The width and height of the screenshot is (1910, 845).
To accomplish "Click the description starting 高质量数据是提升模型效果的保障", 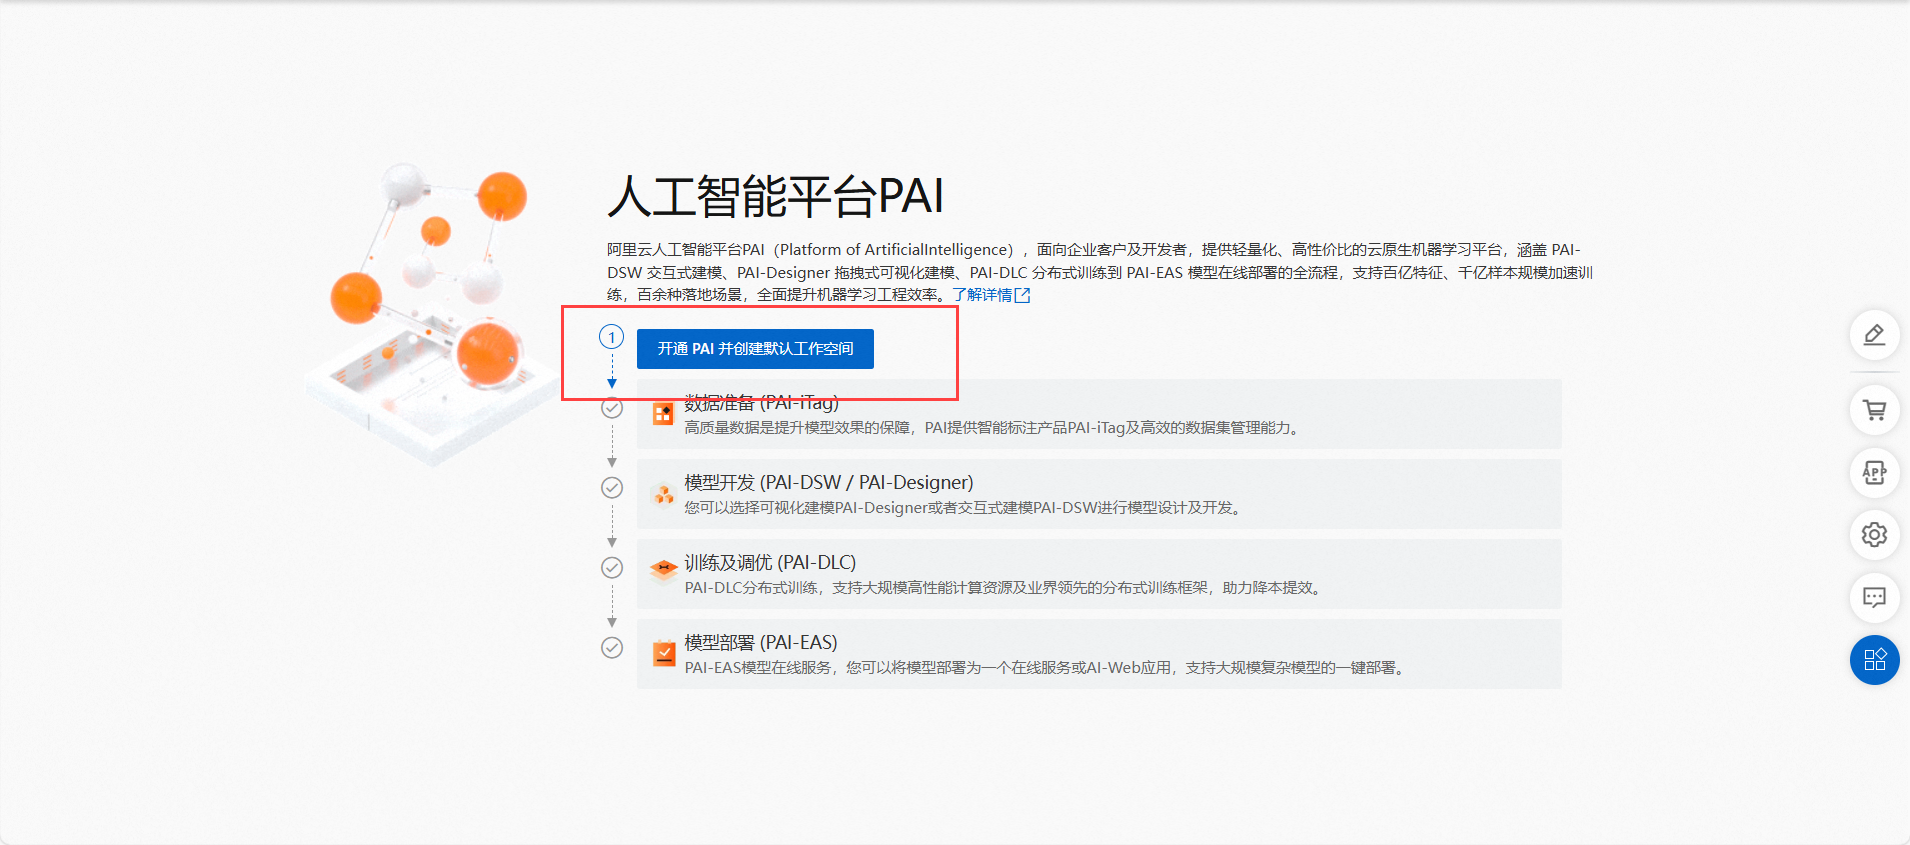I will coord(994,428).
